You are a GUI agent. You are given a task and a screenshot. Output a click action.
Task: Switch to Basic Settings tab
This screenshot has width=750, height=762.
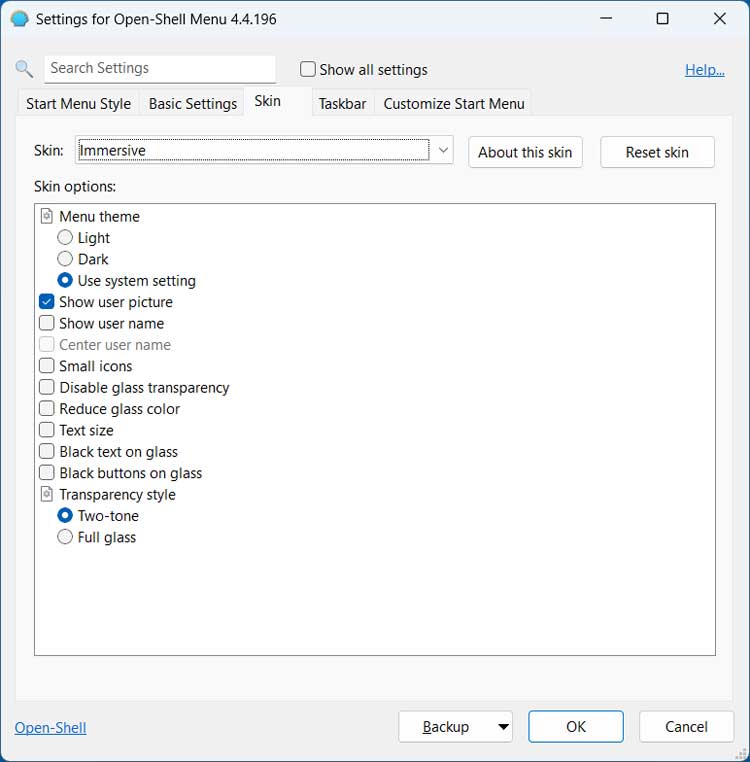[x=192, y=104]
